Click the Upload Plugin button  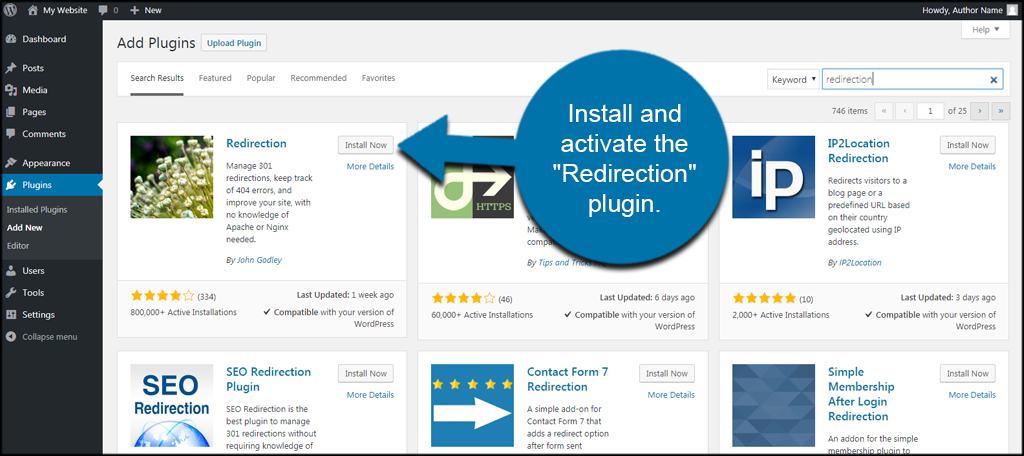pyautogui.click(x=234, y=43)
